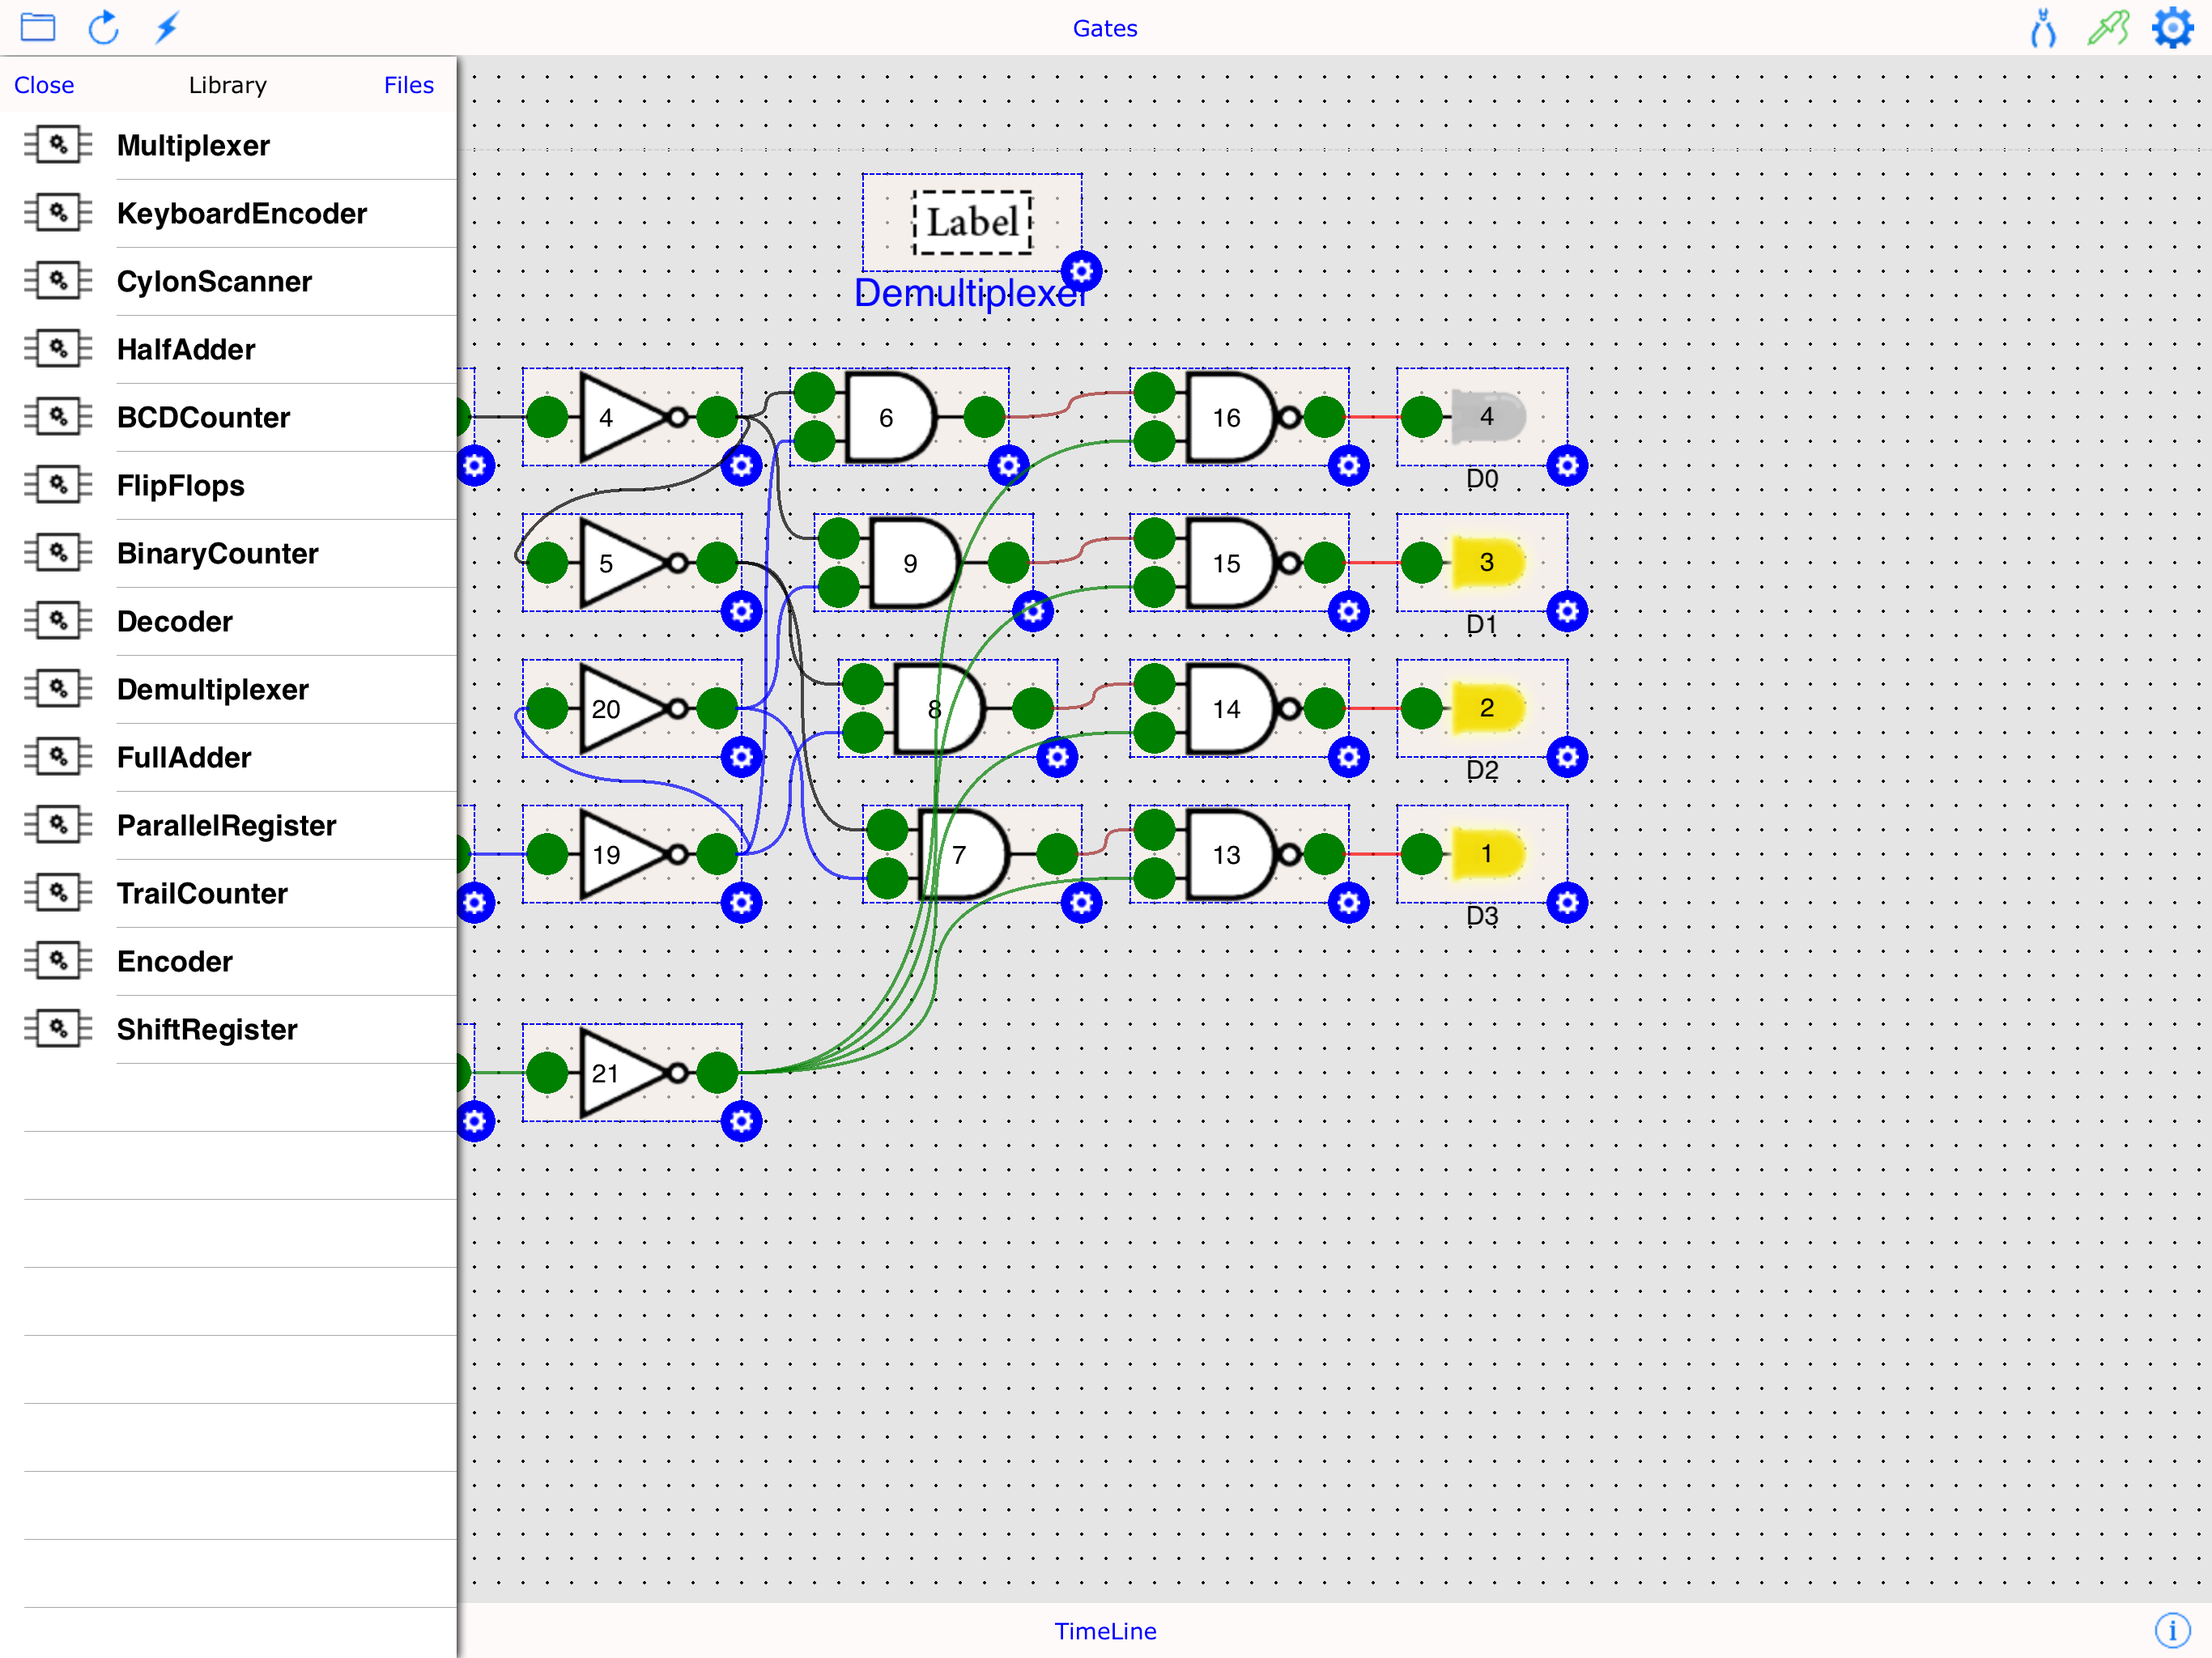The height and width of the screenshot is (1658, 2212).
Task: Open settings gear of inverter gate 4
Action: (741, 465)
